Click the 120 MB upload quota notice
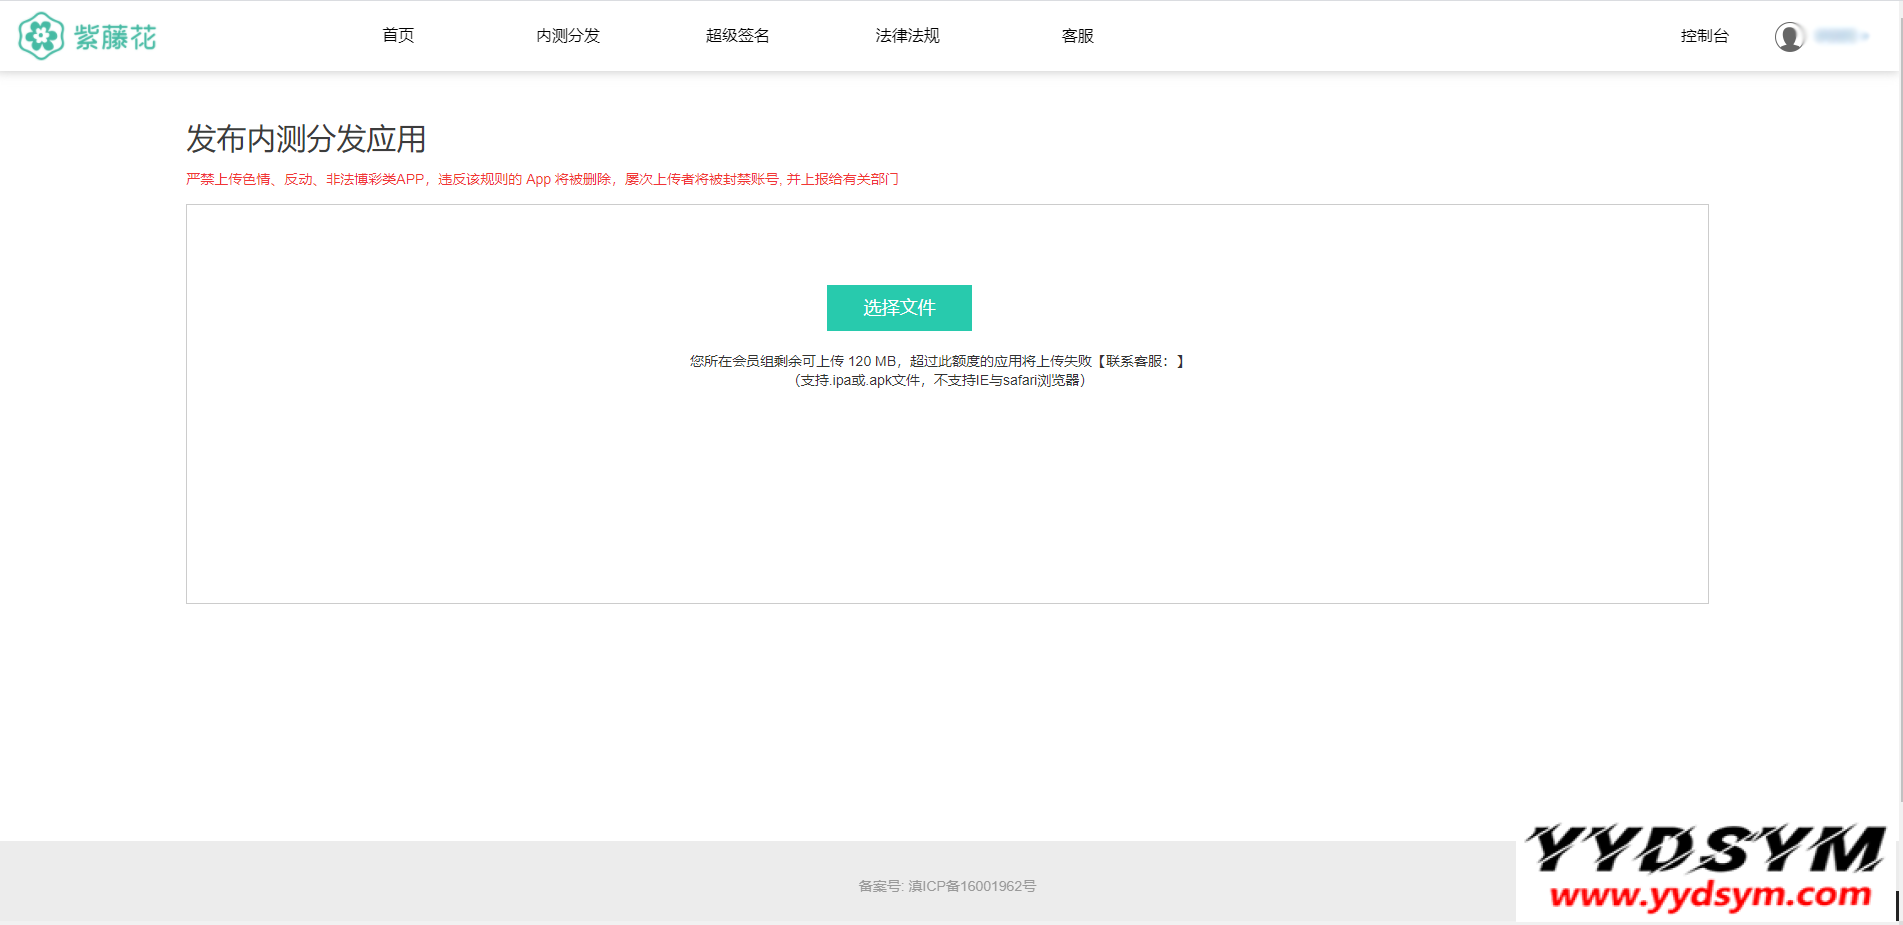Image resolution: width=1903 pixels, height=925 pixels. coord(936,361)
